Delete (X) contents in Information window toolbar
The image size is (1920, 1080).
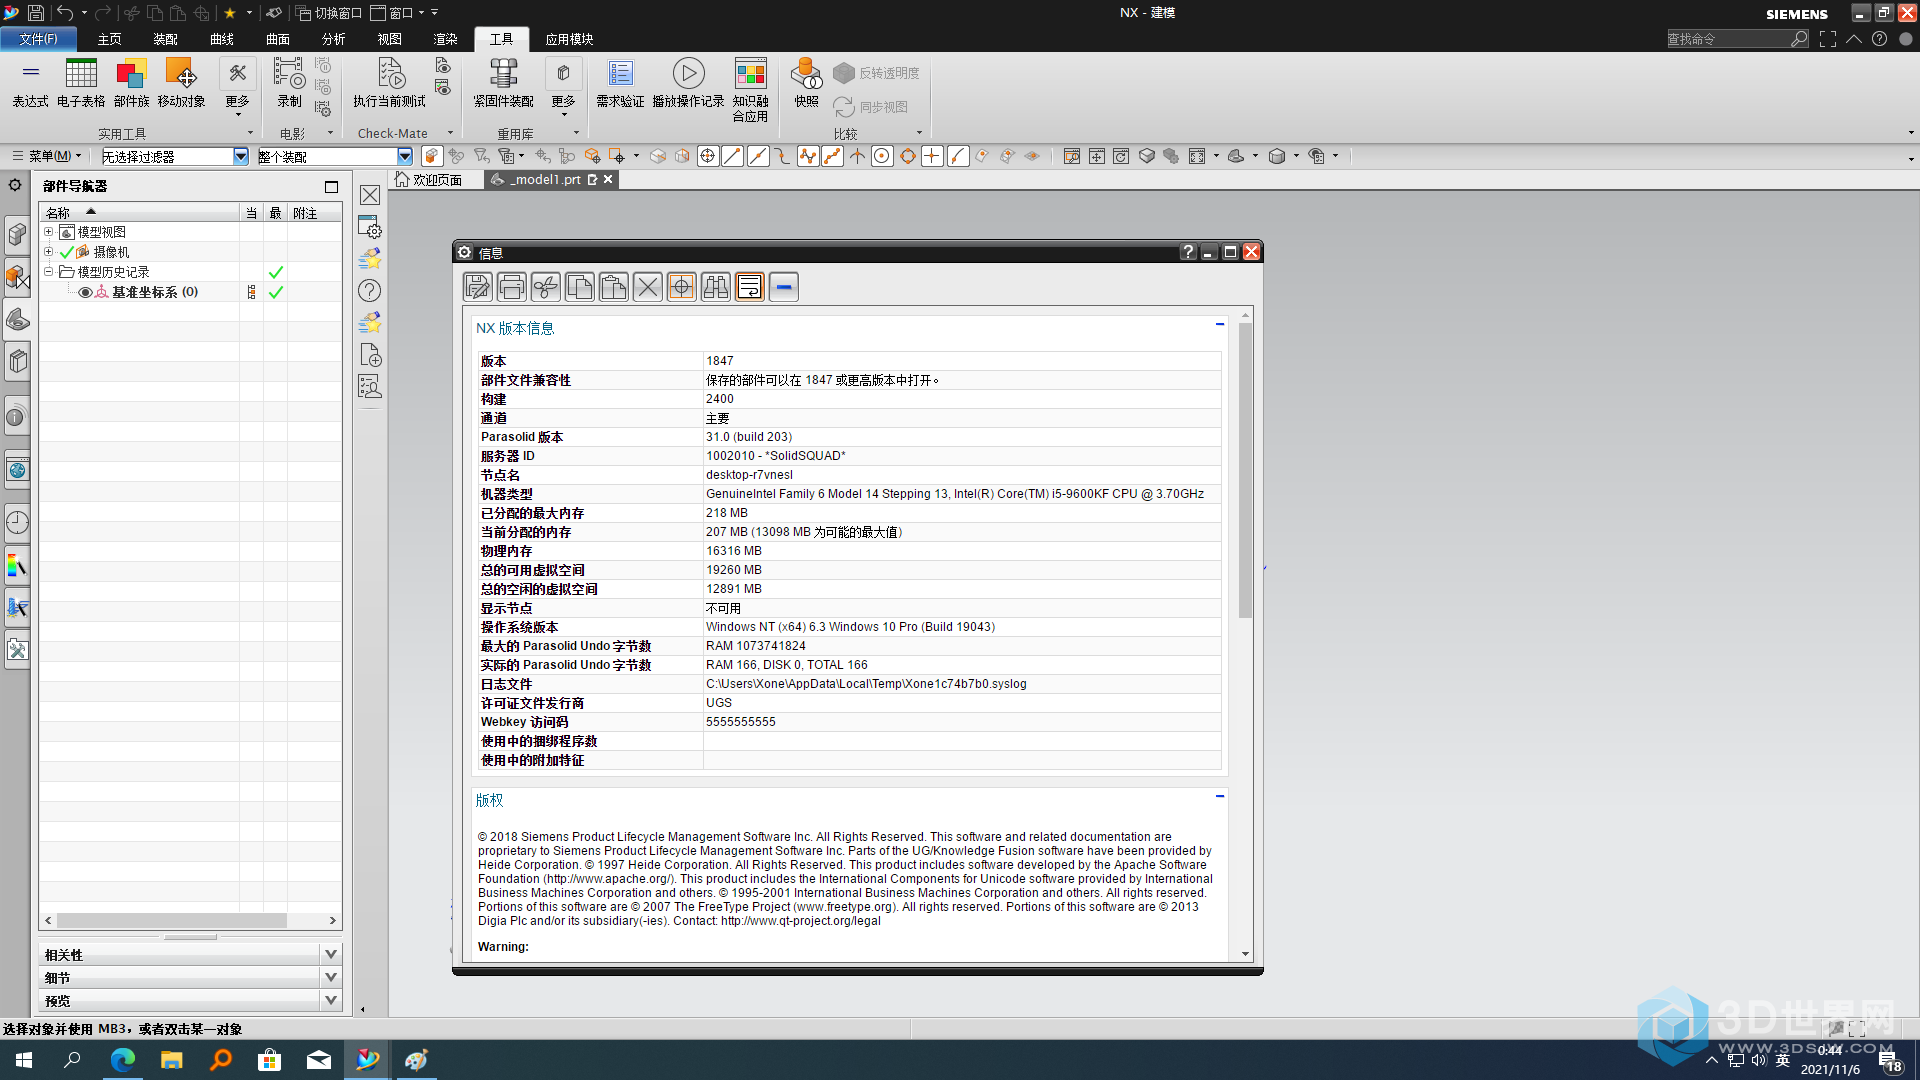pos(647,287)
